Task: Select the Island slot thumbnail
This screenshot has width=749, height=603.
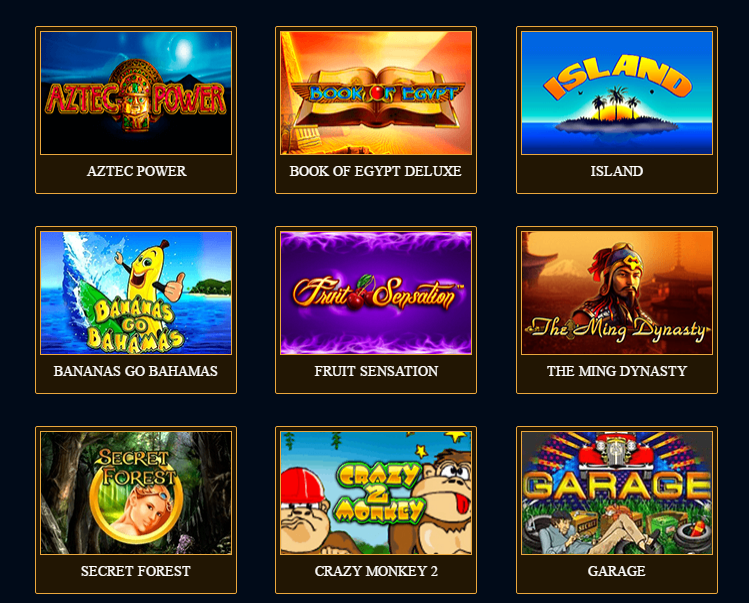Action: pos(617,93)
